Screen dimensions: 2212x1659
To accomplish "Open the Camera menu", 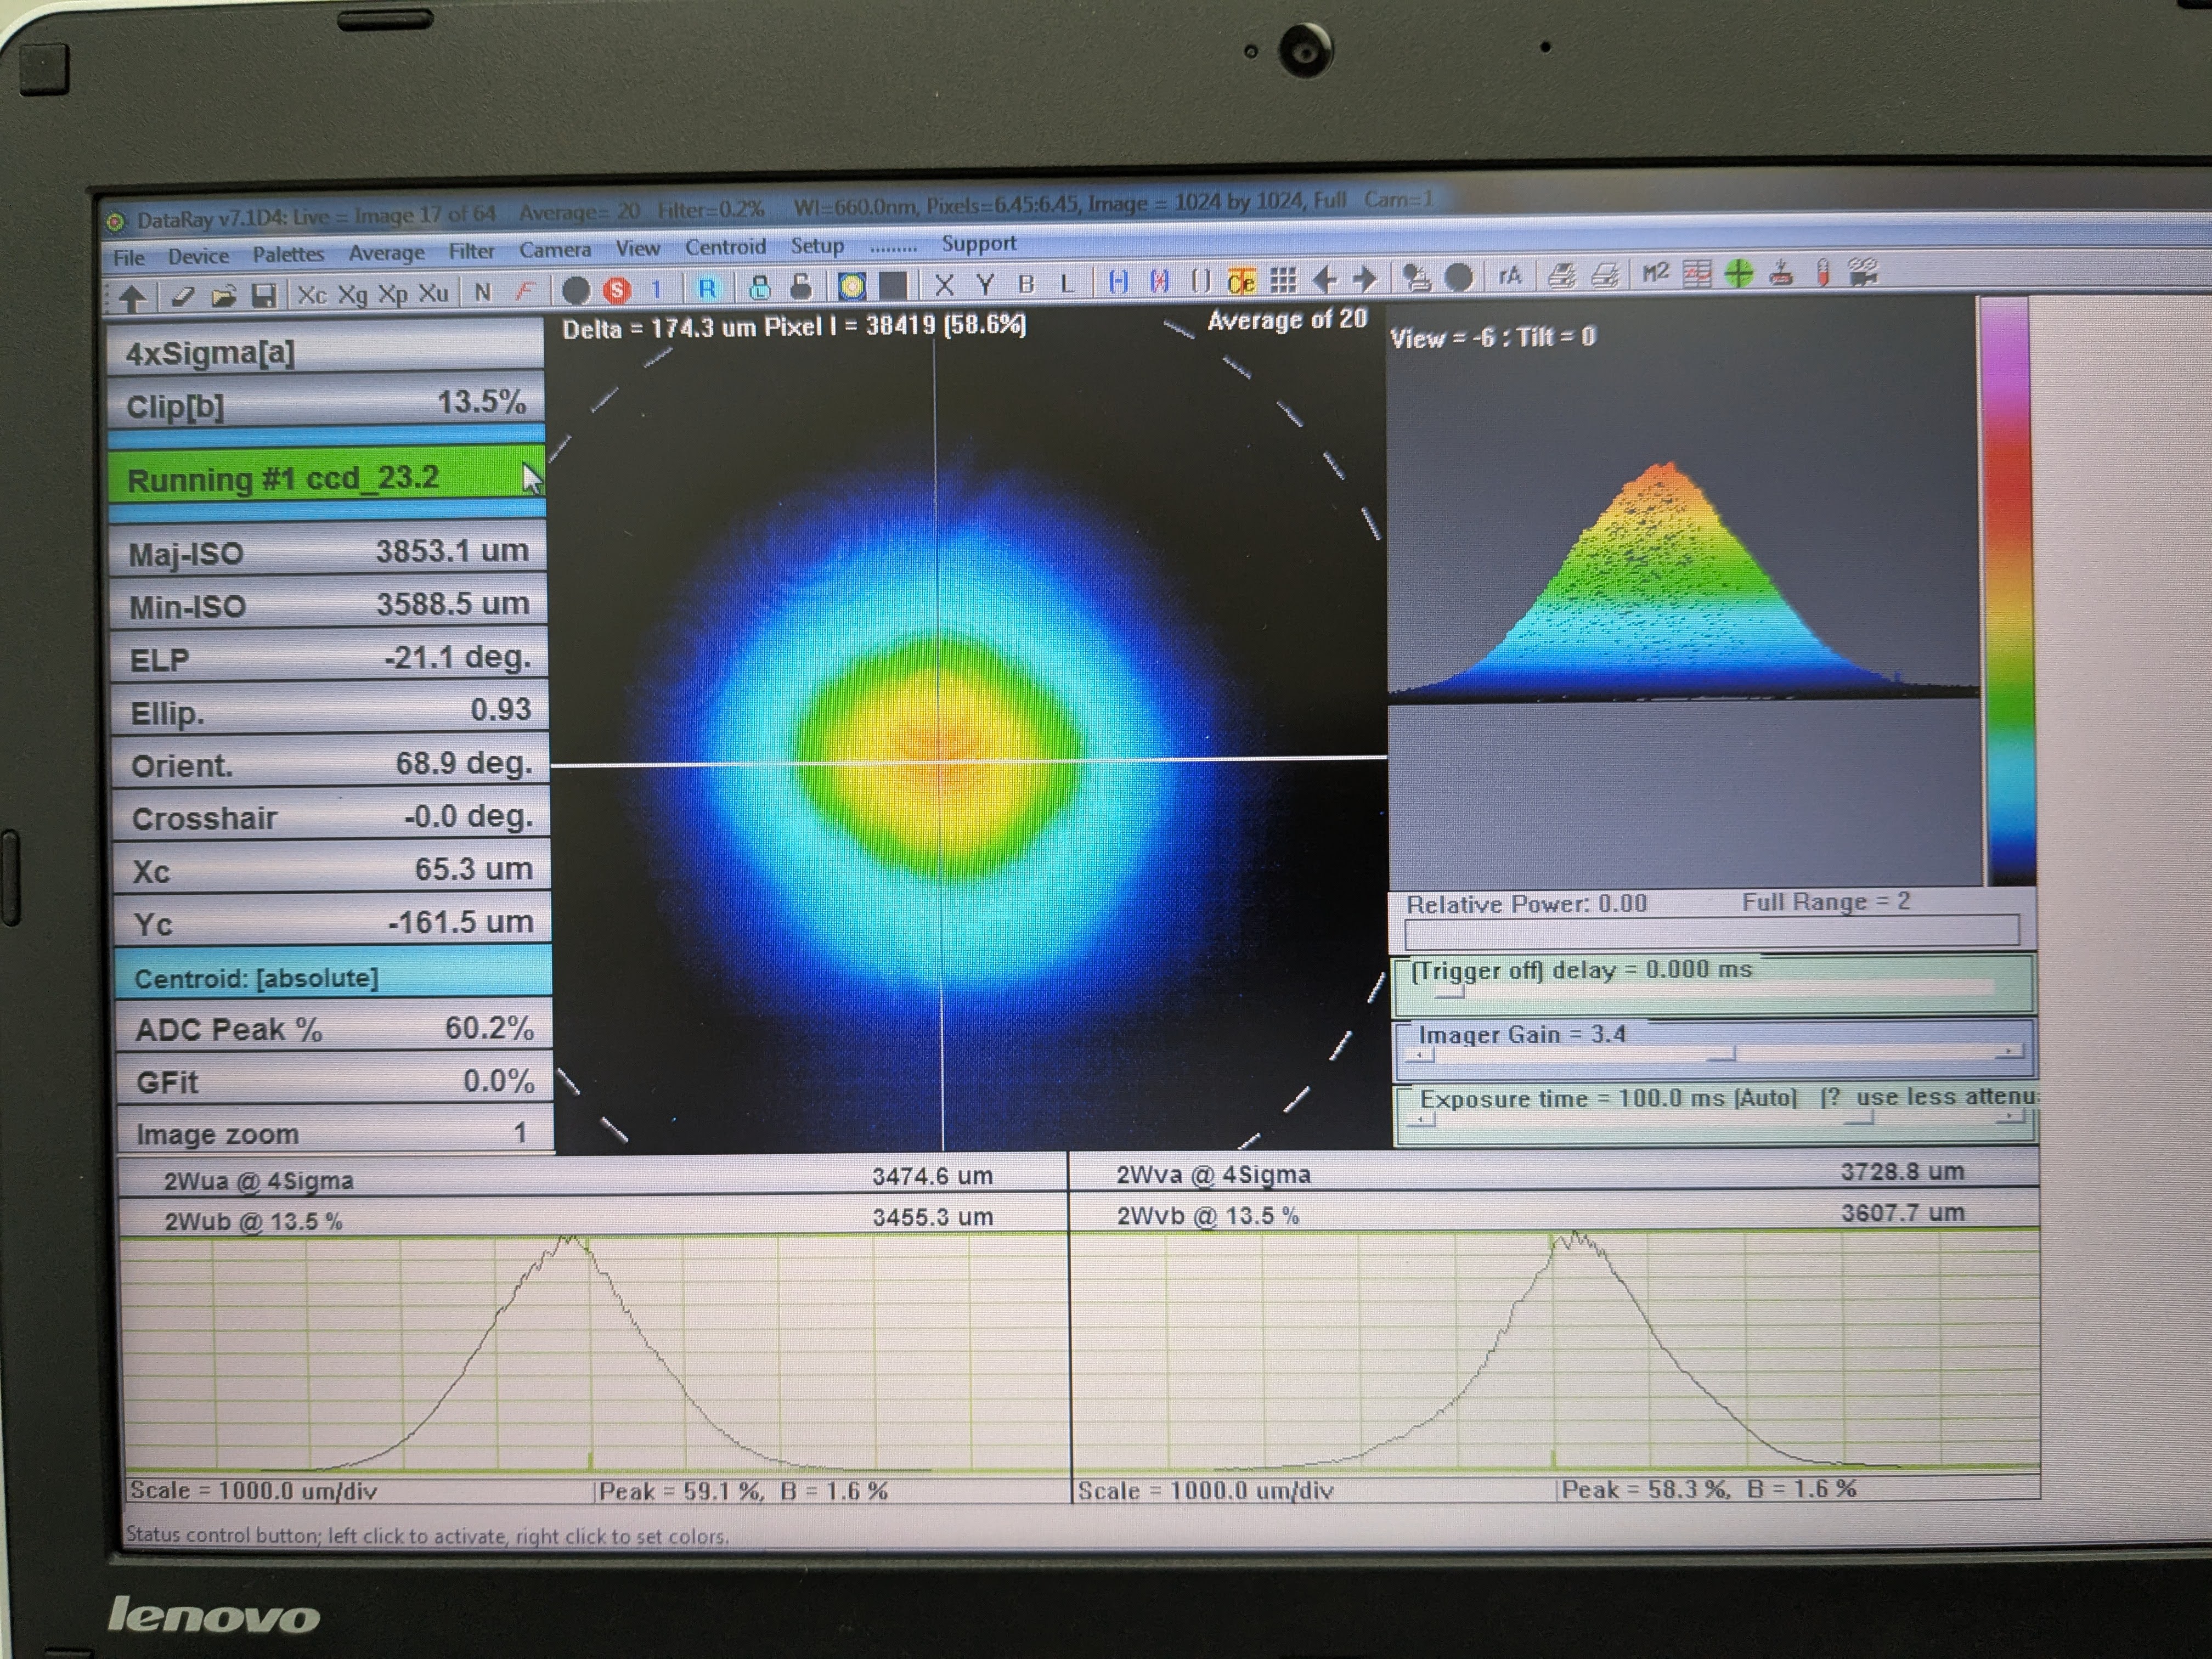I will pos(554,249).
